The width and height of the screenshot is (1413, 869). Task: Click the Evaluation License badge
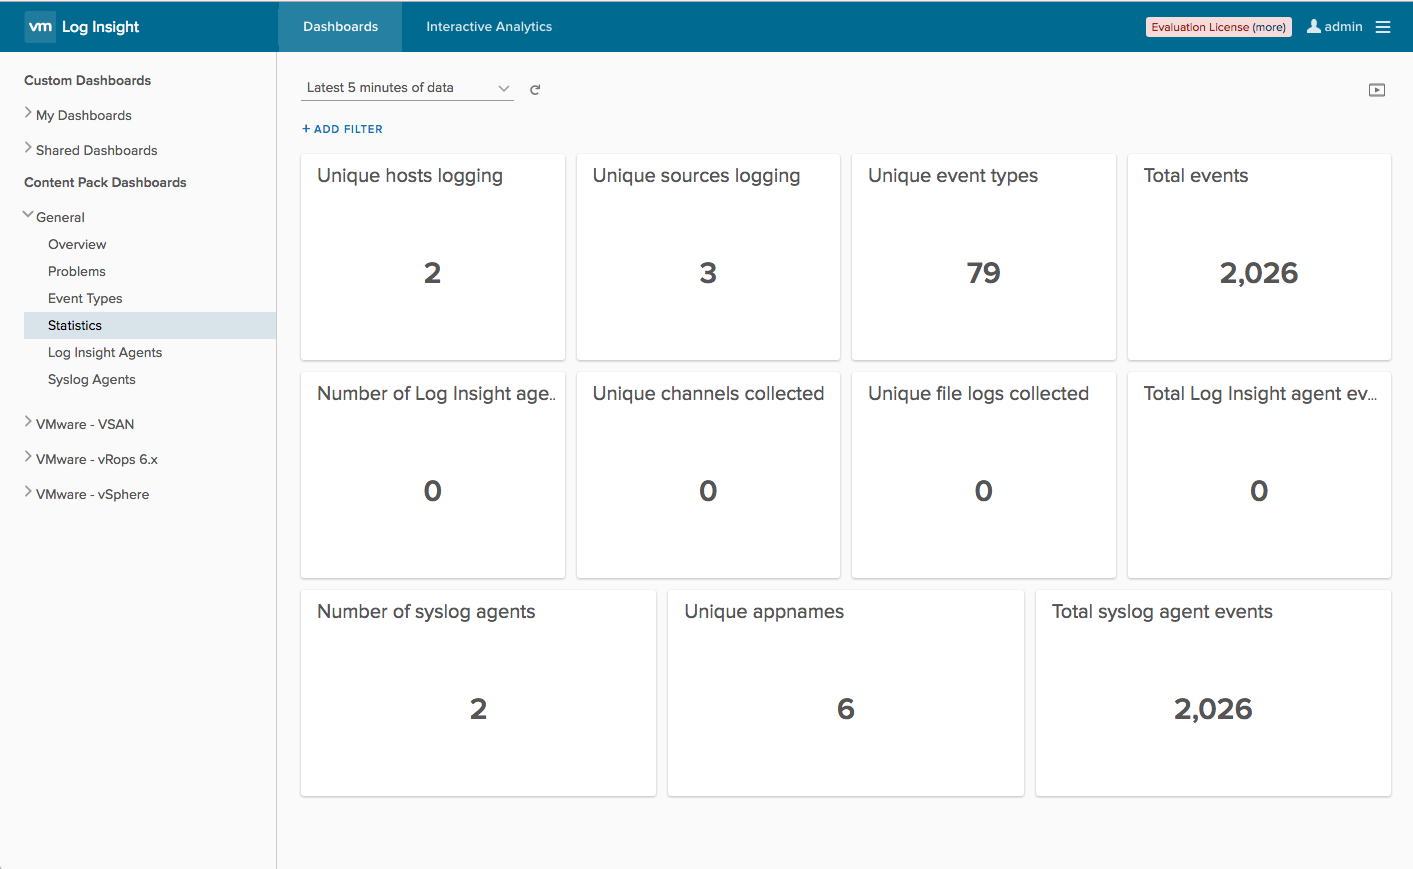point(1218,27)
